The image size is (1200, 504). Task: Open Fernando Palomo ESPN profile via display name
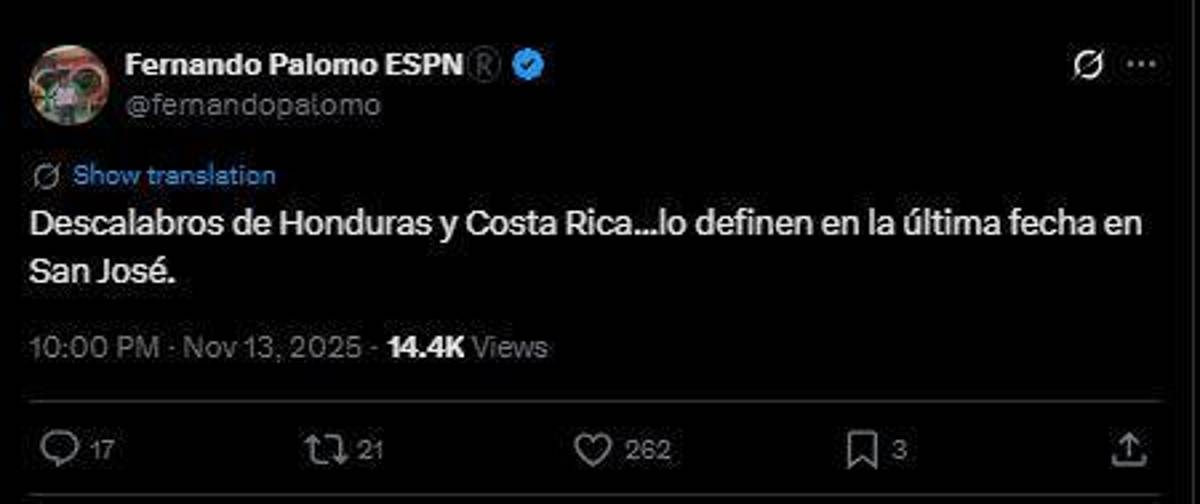pyautogui.click(x=294, y=65)
